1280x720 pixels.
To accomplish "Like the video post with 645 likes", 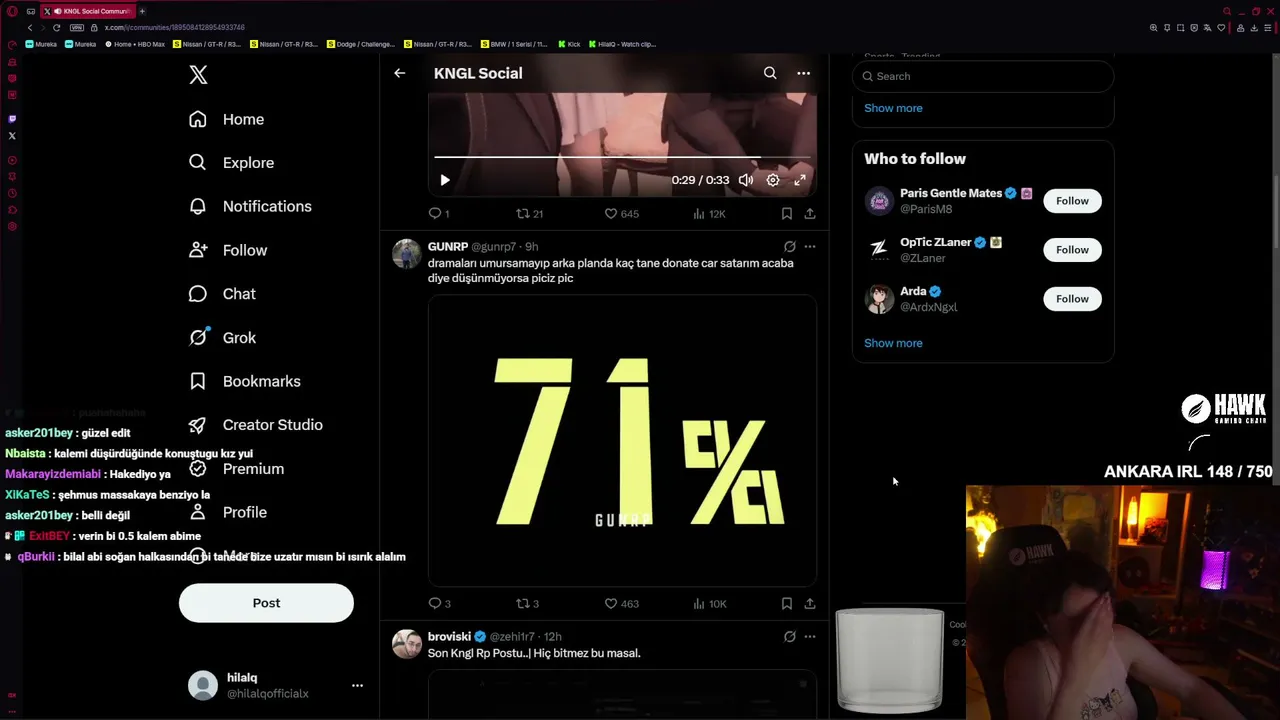I will click(x=621, y=214).
